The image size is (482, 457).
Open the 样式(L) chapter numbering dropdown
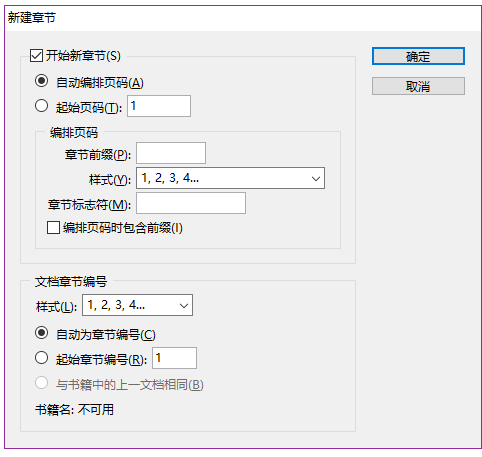pos(137,305)
